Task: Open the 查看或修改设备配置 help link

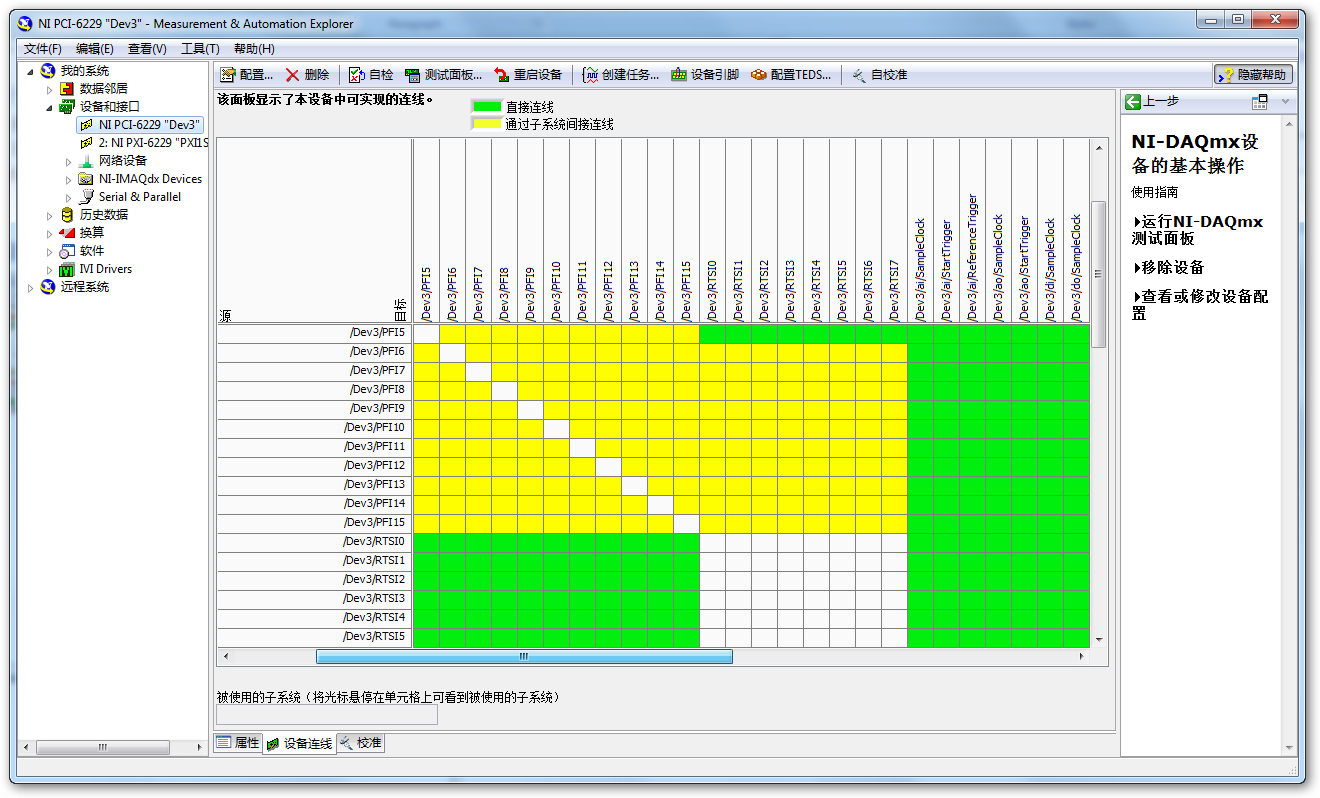Action: tap(1200, 305)
